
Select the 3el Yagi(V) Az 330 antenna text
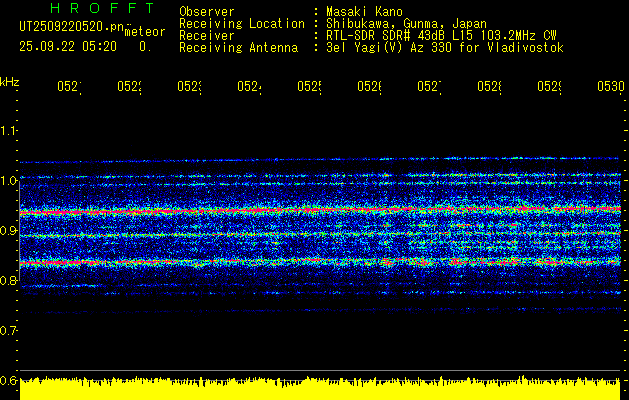(x=445, y=48)
